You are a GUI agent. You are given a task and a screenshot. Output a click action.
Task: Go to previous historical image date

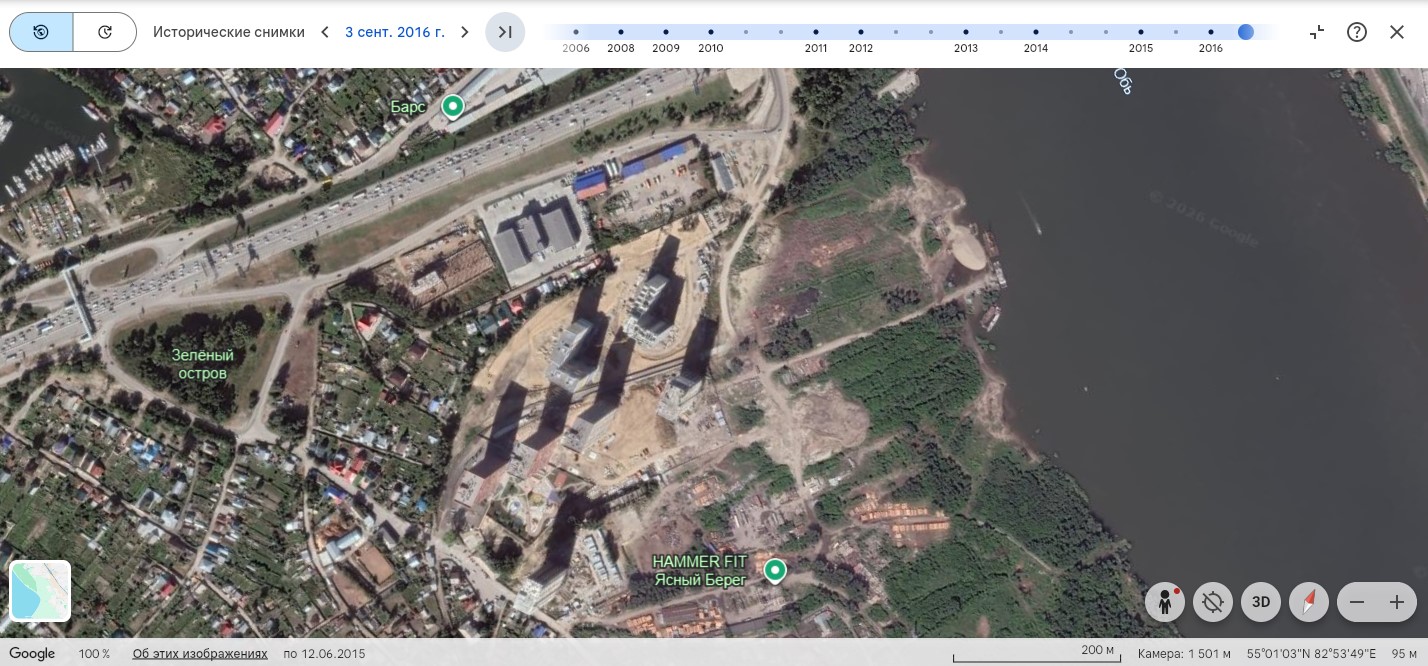click(325, 32)
